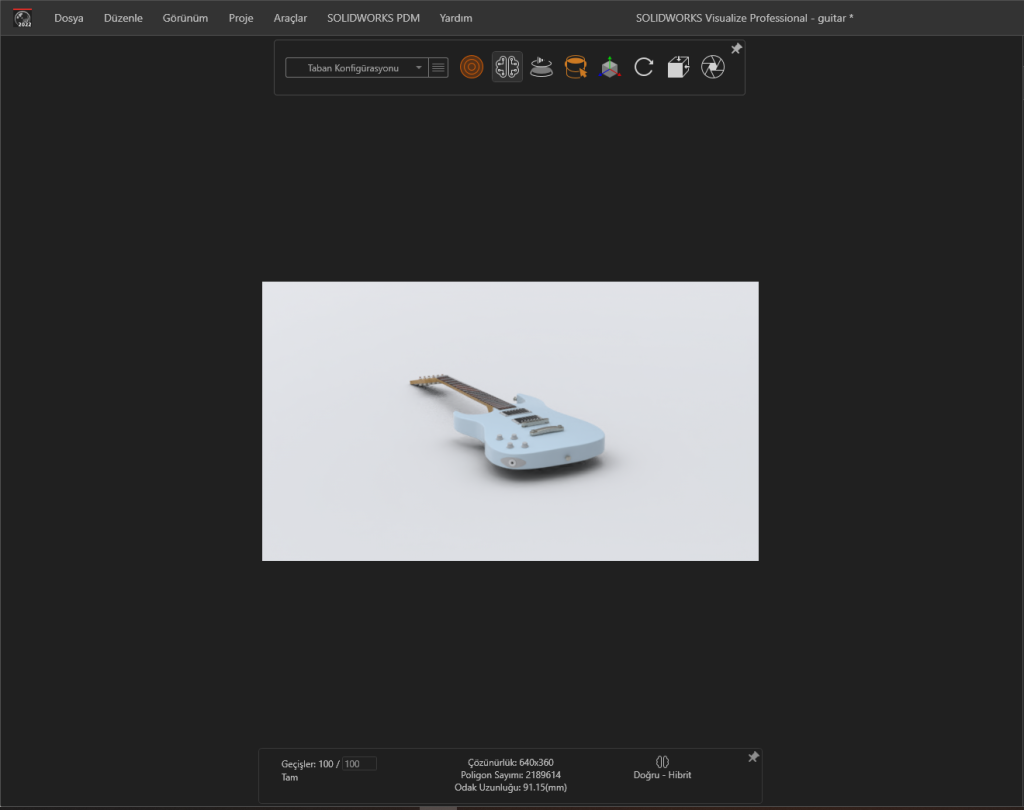The height and width of the screenshot is (810, 1024).
Task: Open the Proje menu
Action: (x=241, y=18)
